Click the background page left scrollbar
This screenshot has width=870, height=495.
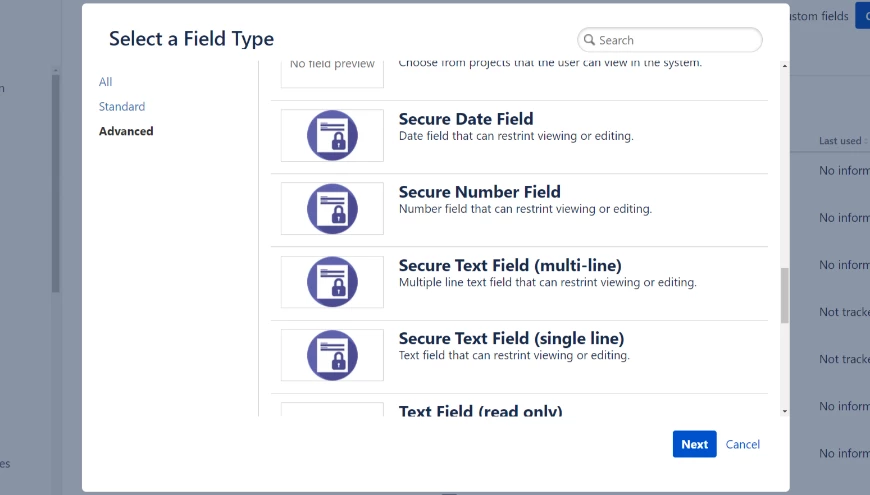point(55,183)
